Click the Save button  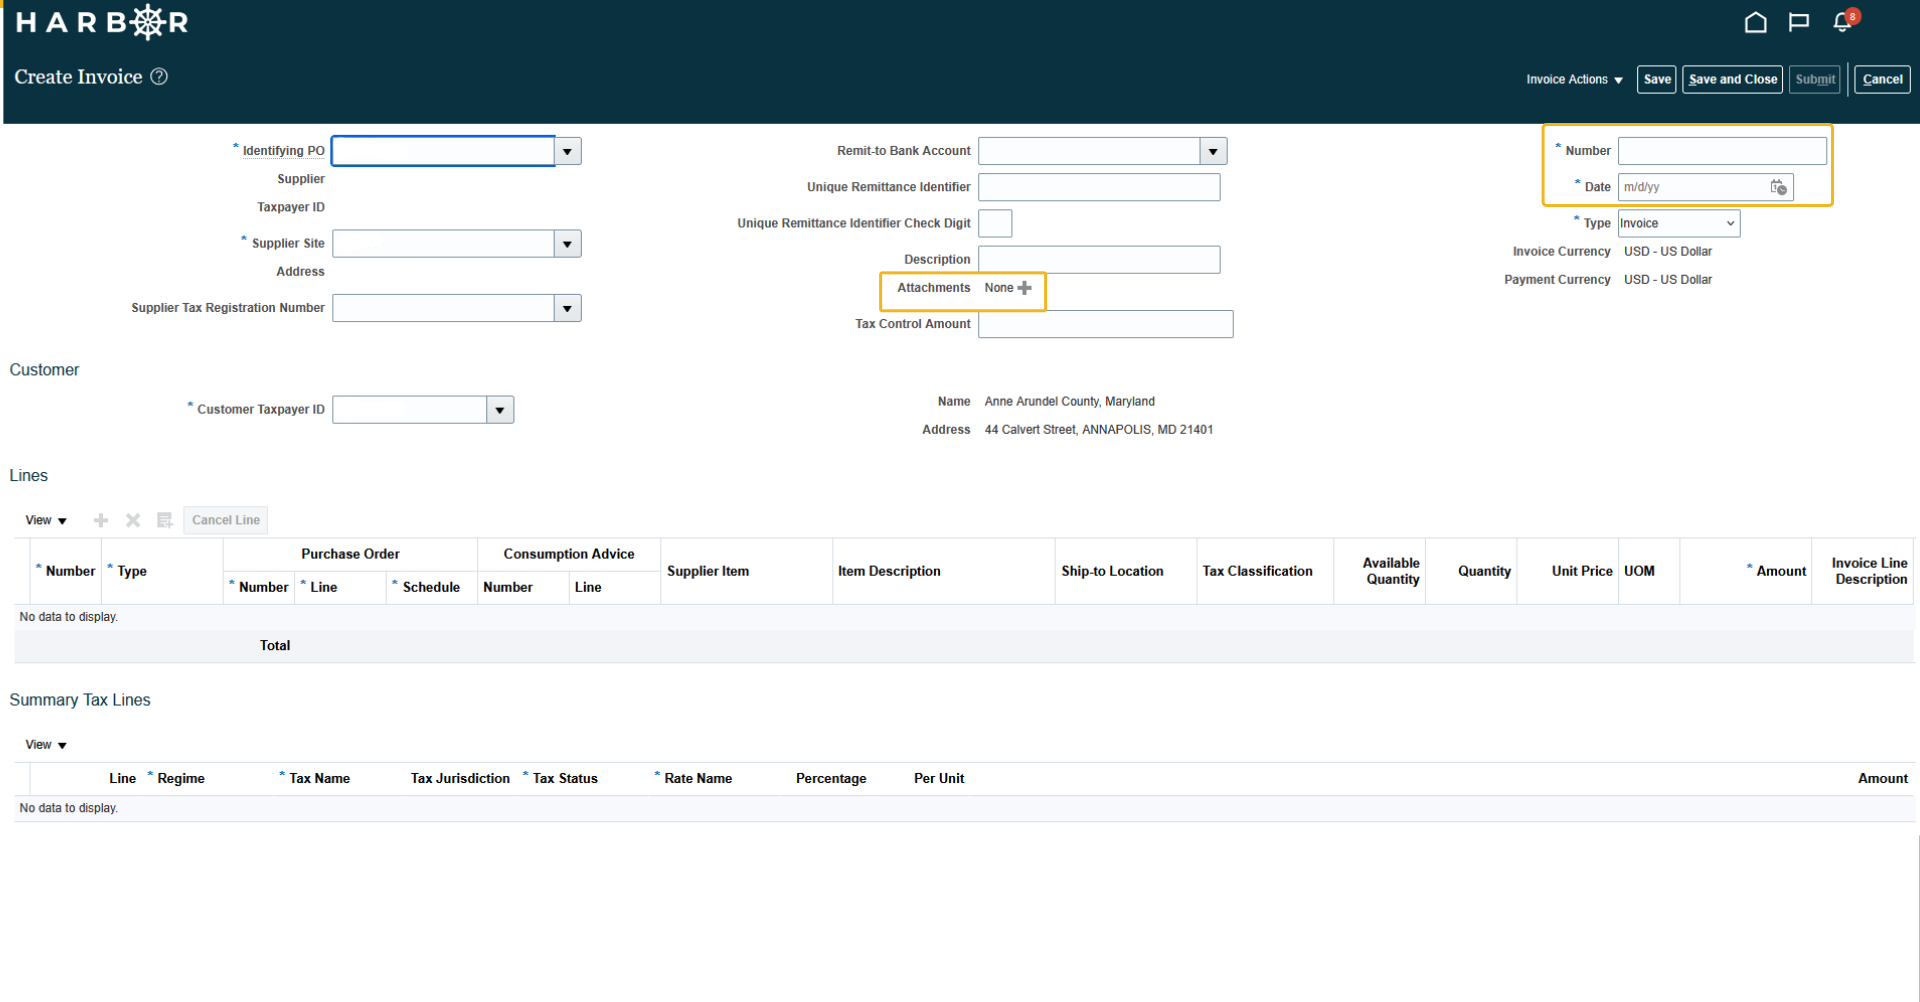1656,80
